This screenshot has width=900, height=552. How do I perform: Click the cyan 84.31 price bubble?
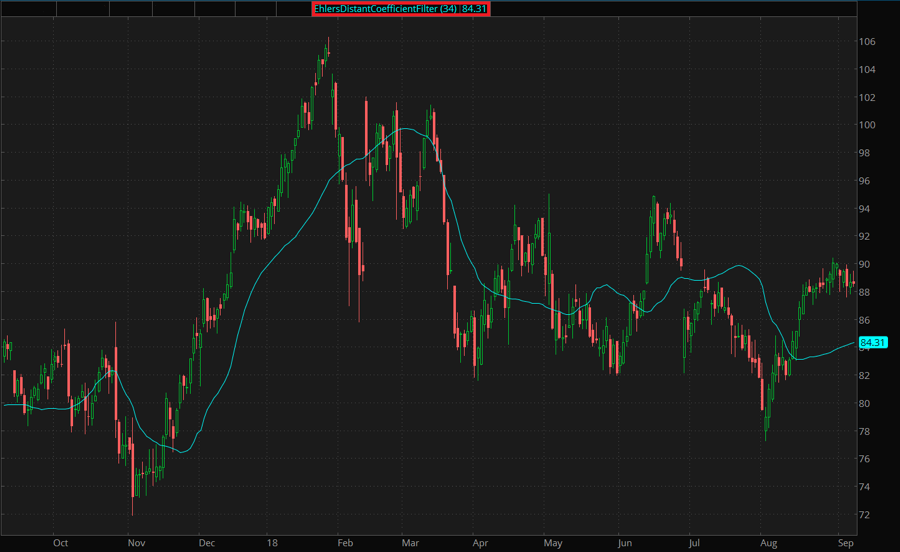click(x=873, y=343)
